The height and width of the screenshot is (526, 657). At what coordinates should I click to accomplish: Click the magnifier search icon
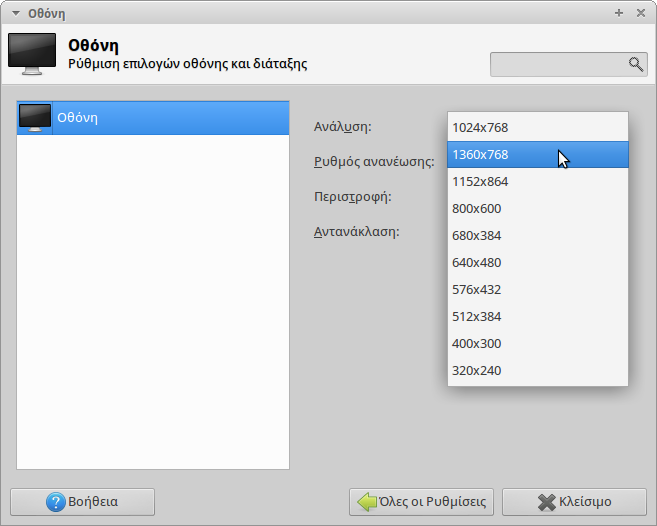[636, 65]
